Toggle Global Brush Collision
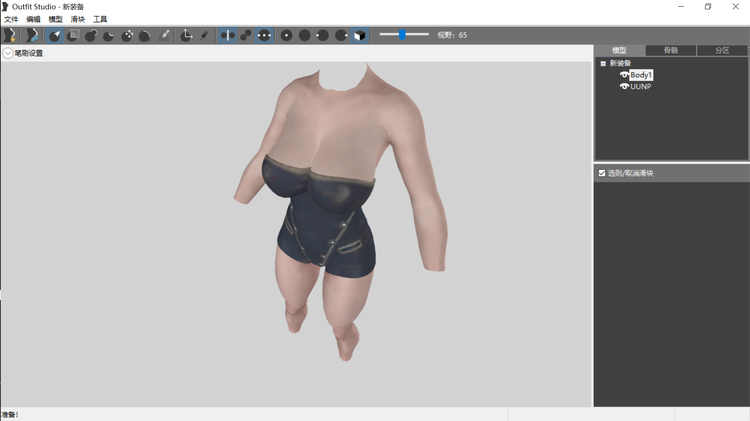Viewport: 750px width, 421px height. 265,35
